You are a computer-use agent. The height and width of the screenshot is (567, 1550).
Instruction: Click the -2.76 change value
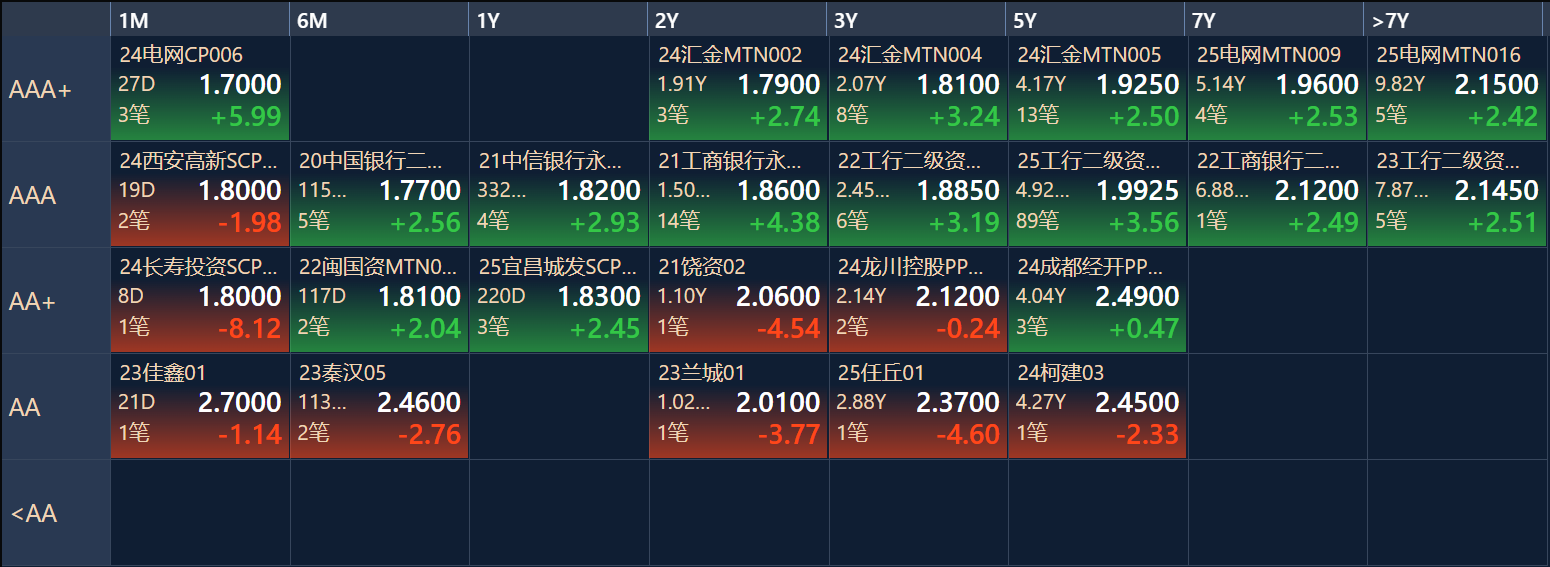pyautogui.click(x=429, y=435)
